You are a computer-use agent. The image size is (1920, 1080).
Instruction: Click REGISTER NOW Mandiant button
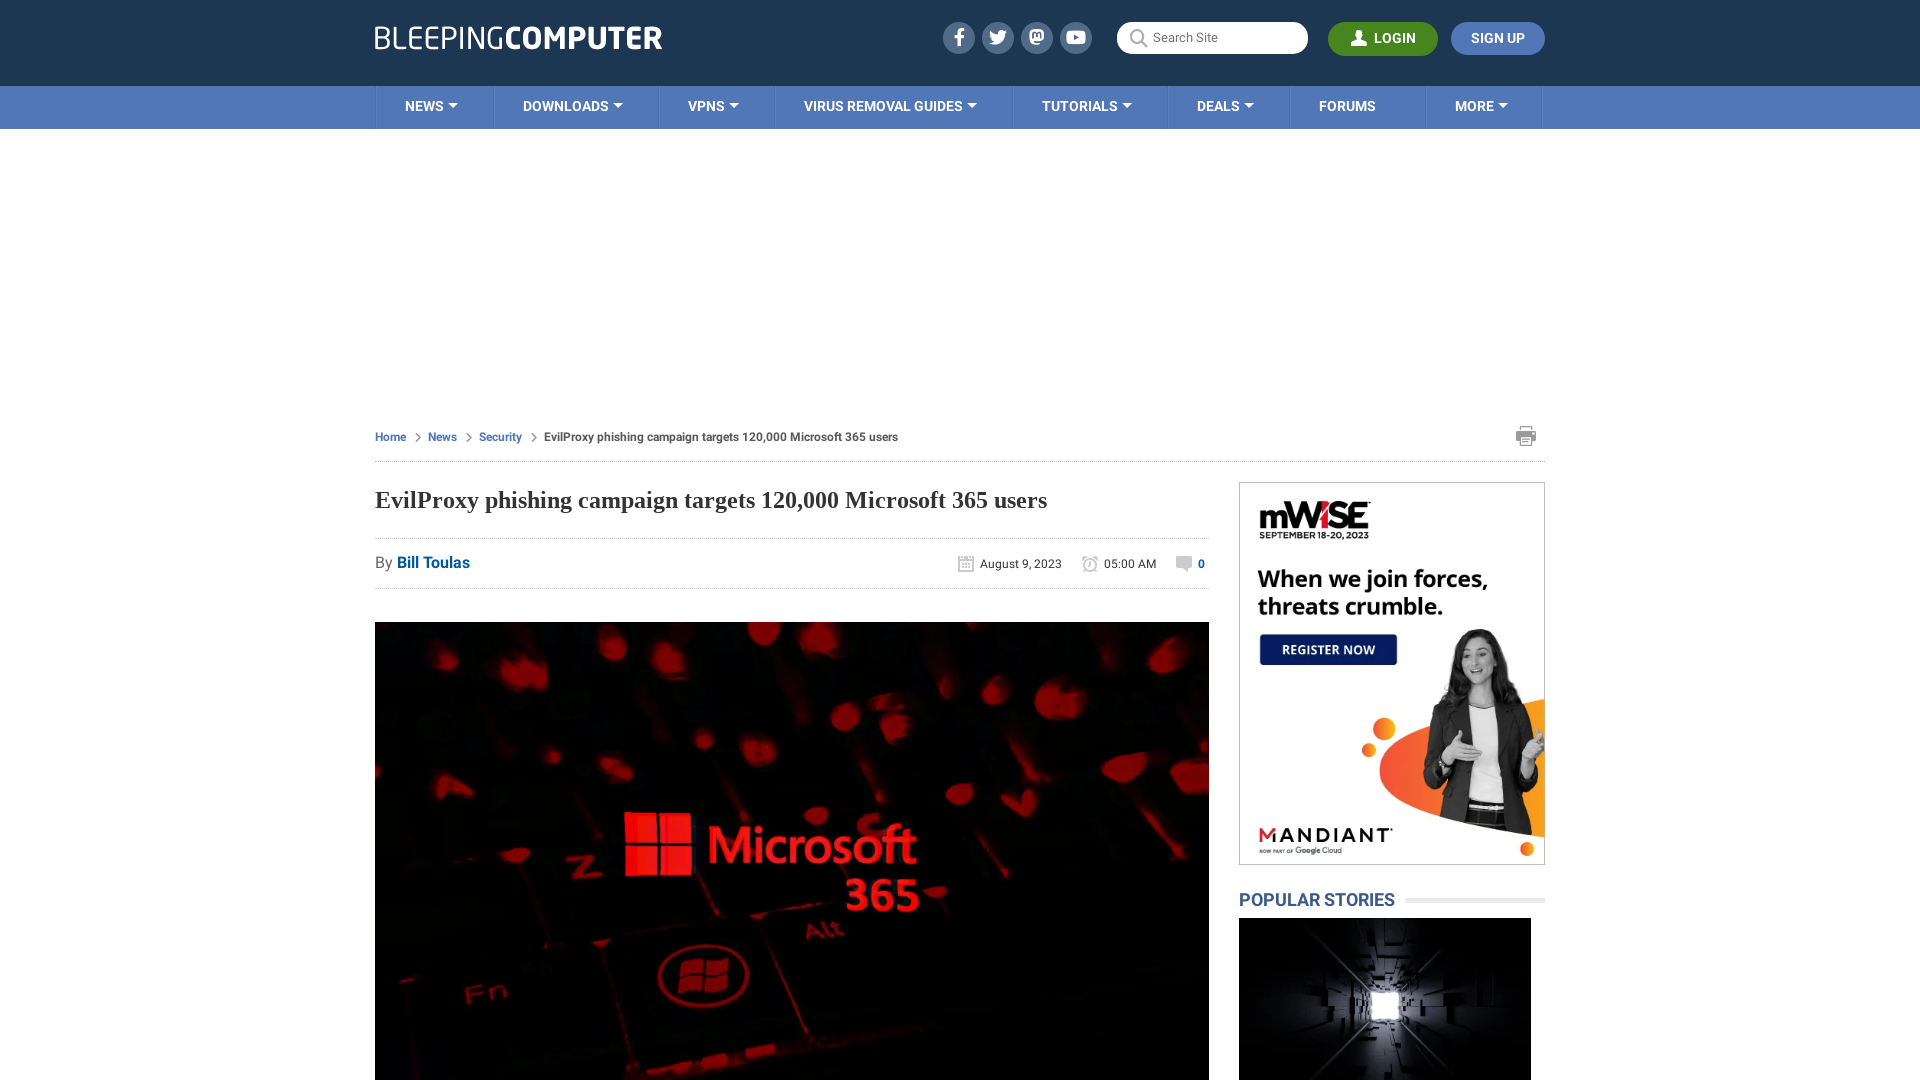coord(1328,649)
